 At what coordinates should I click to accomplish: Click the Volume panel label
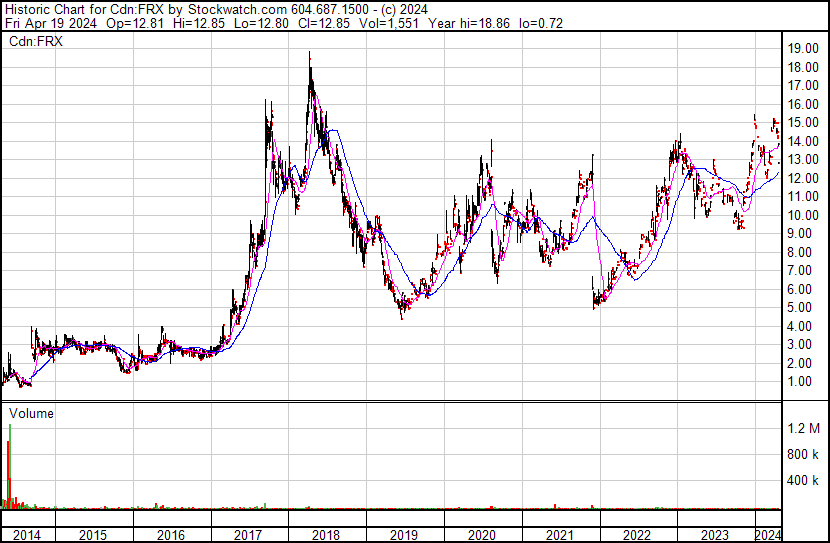click(x=31, y=413)
